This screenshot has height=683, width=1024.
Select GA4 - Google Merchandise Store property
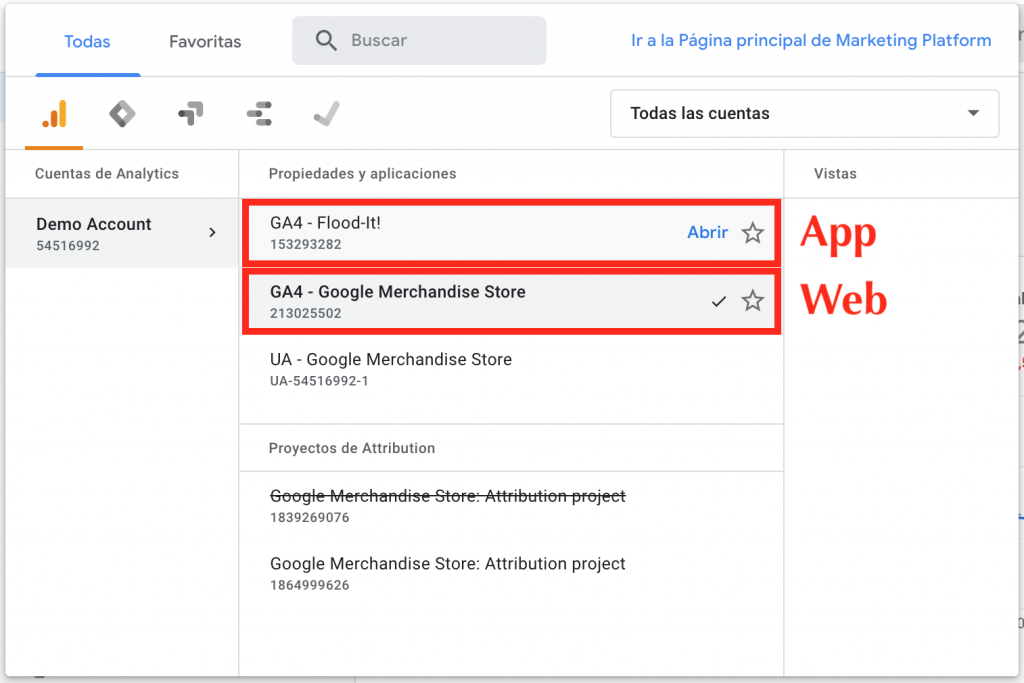pyautogui.click(x=511, y=301)
